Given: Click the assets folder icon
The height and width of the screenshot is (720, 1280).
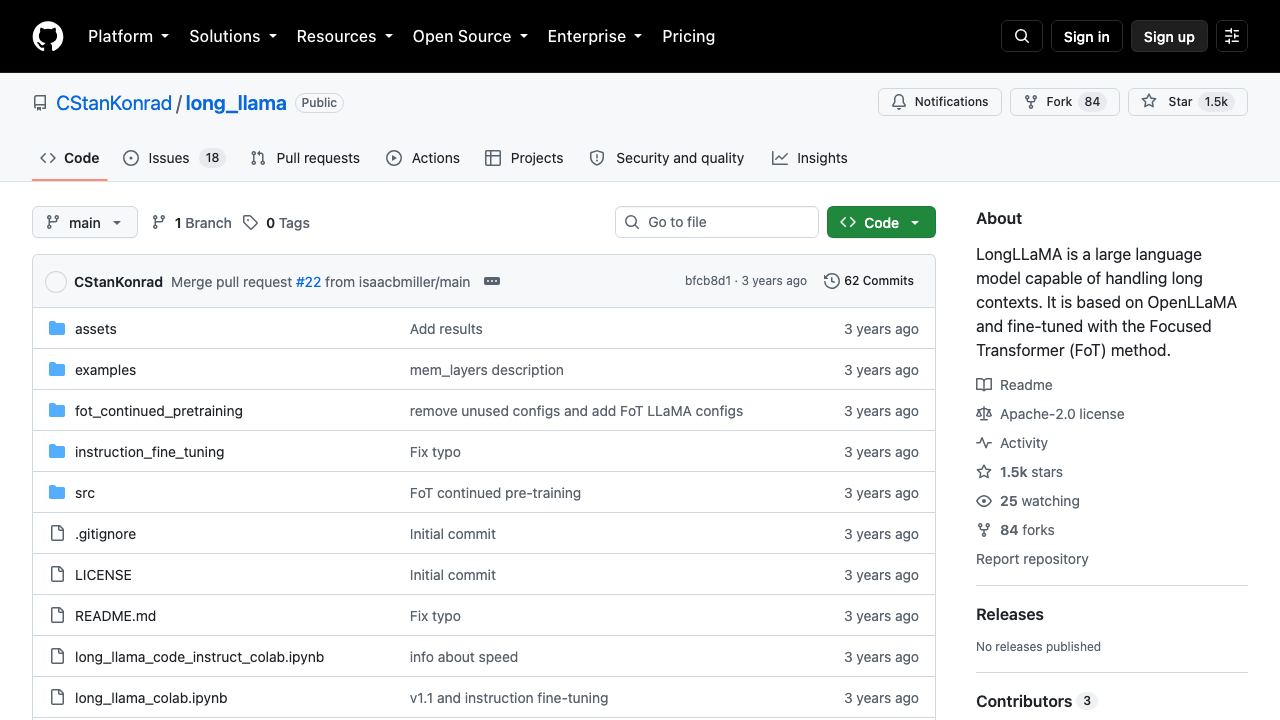Looking at the screenshot, I should [x=57, y=329].
